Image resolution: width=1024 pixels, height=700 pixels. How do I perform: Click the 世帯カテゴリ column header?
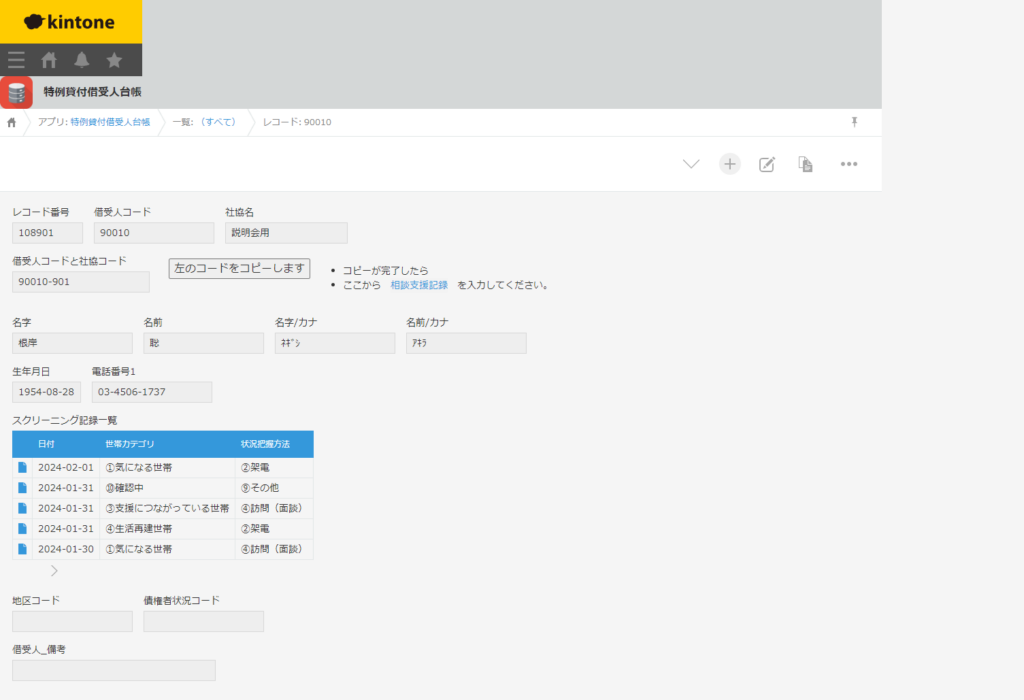(130, 444)
